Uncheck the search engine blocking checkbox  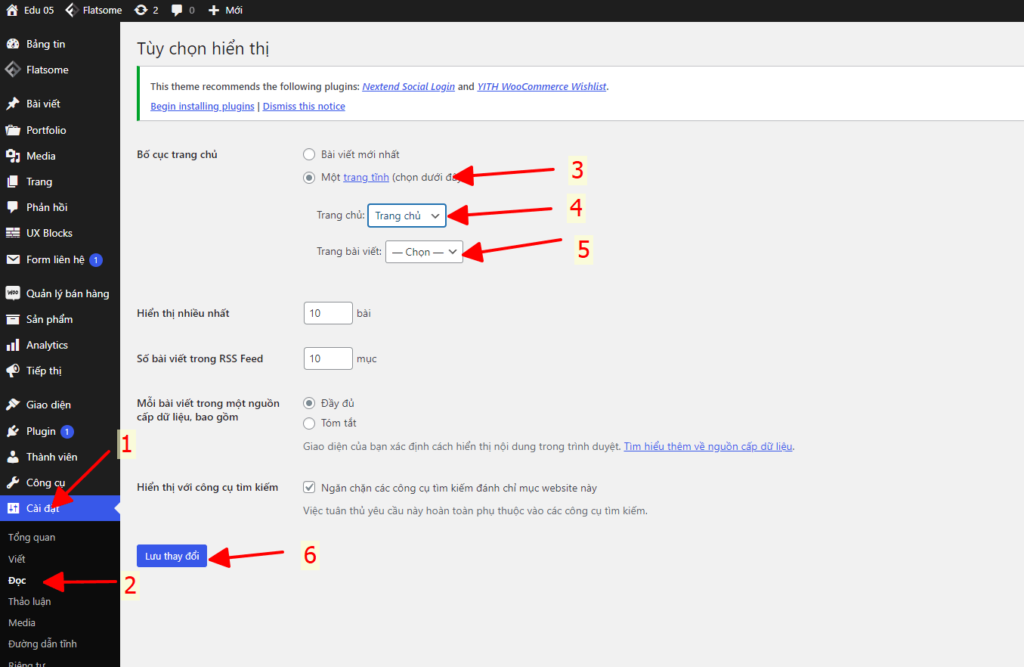point(309,488)
